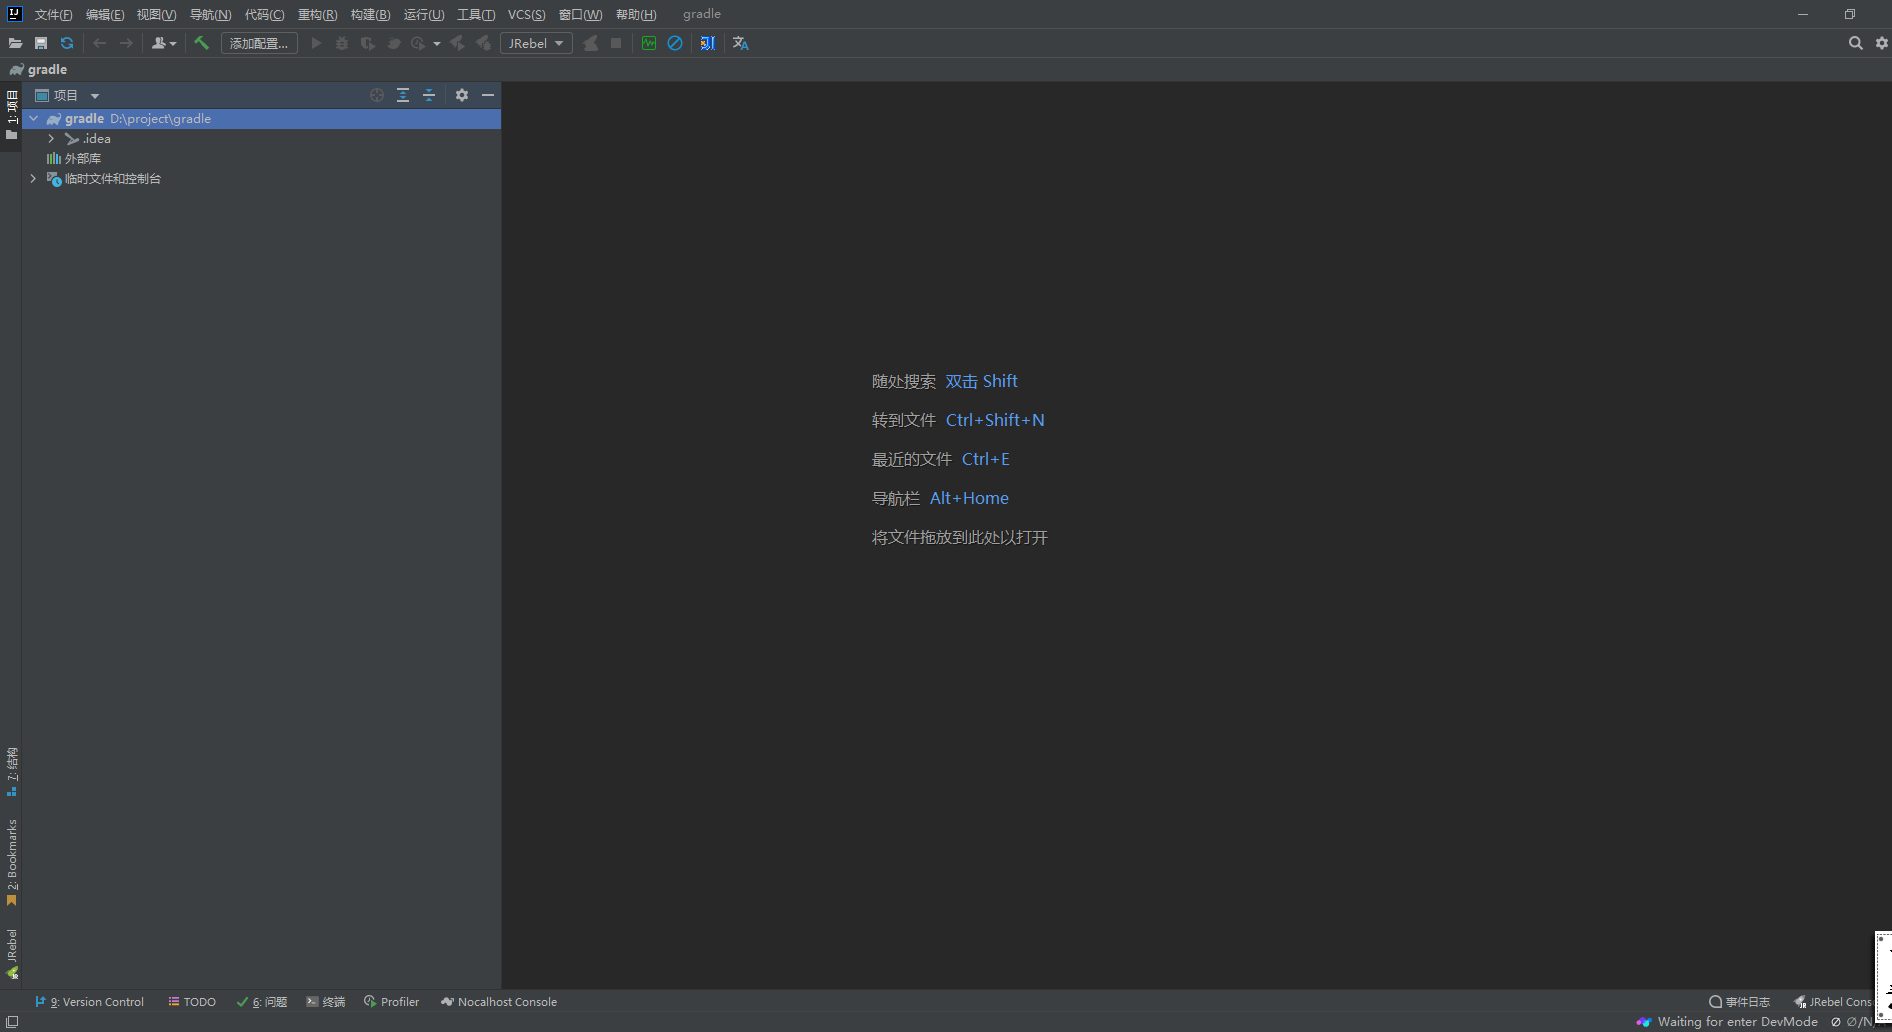Open the Nocalhost Console tool window
1892x1032 pixels.
(499, 1002)
